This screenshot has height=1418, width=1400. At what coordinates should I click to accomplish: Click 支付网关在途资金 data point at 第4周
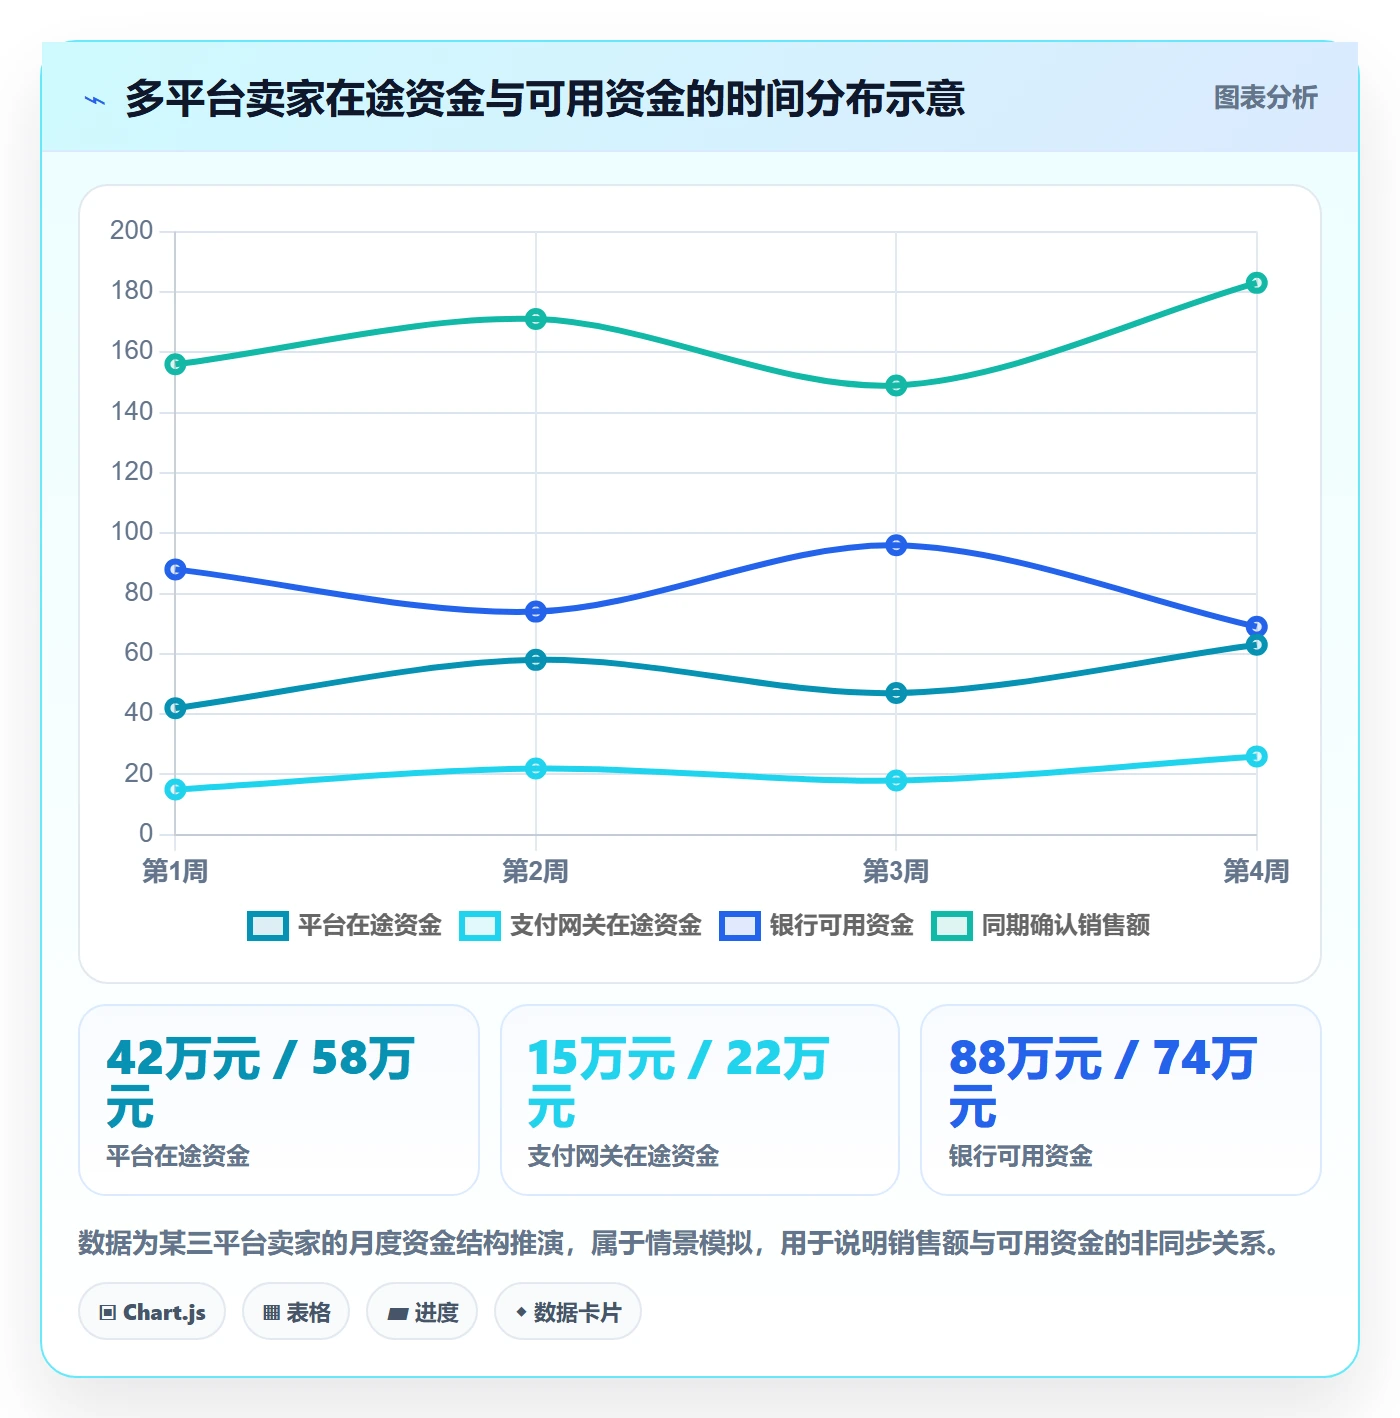pos(1257,757)
